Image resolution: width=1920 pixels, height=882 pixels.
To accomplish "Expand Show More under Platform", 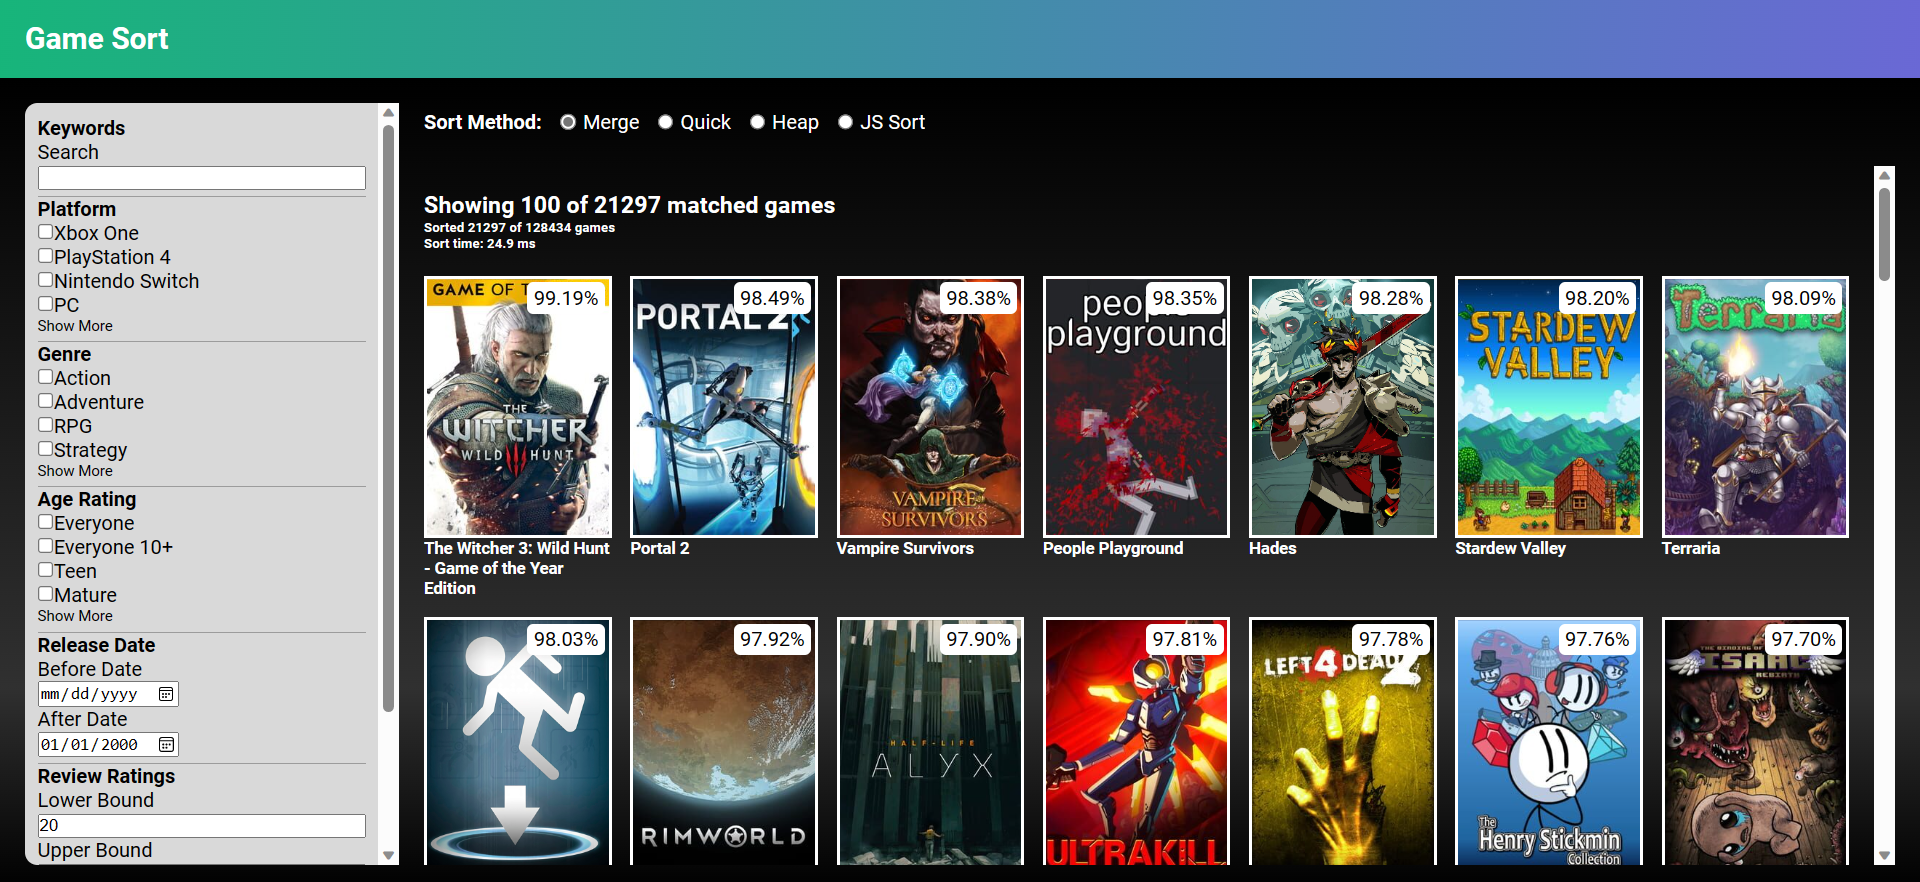I will (x=75, y=326).
